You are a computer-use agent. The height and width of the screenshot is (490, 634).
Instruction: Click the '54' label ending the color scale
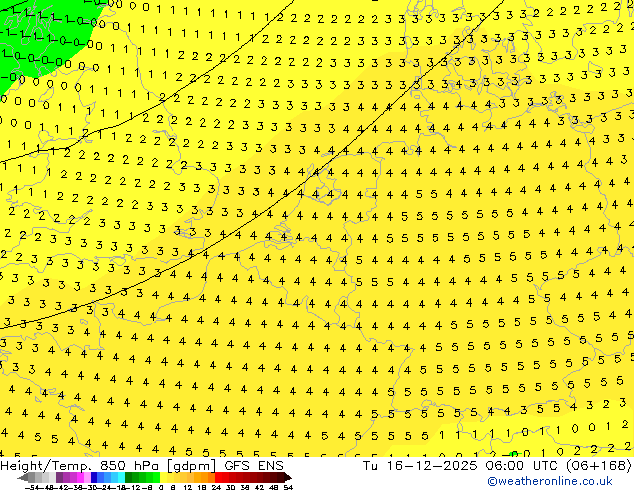288,487
